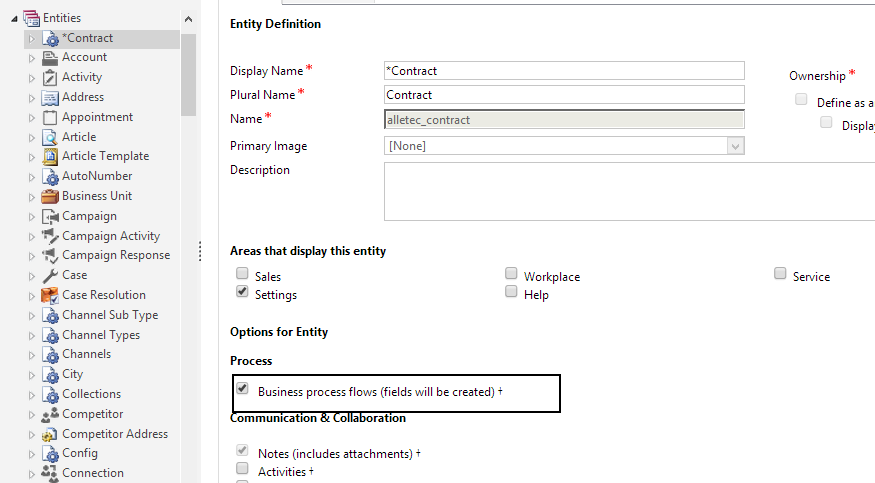Expand the Appointment entity node
The width and height of the screenshot is (875, 483).
coord(31,118)
